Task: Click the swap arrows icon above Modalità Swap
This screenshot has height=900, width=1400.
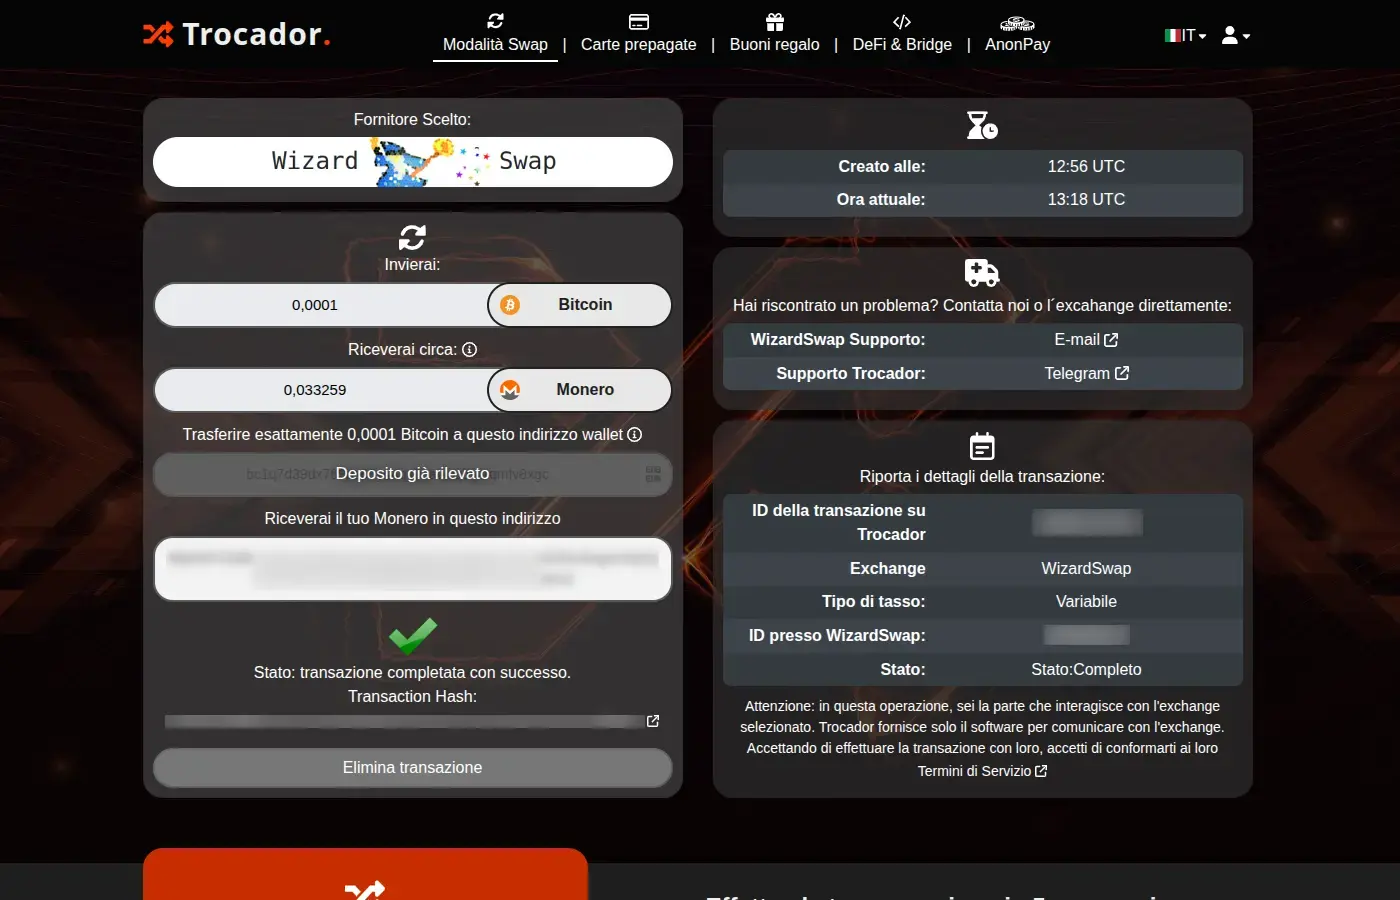Action: click(x=495, y=20)
